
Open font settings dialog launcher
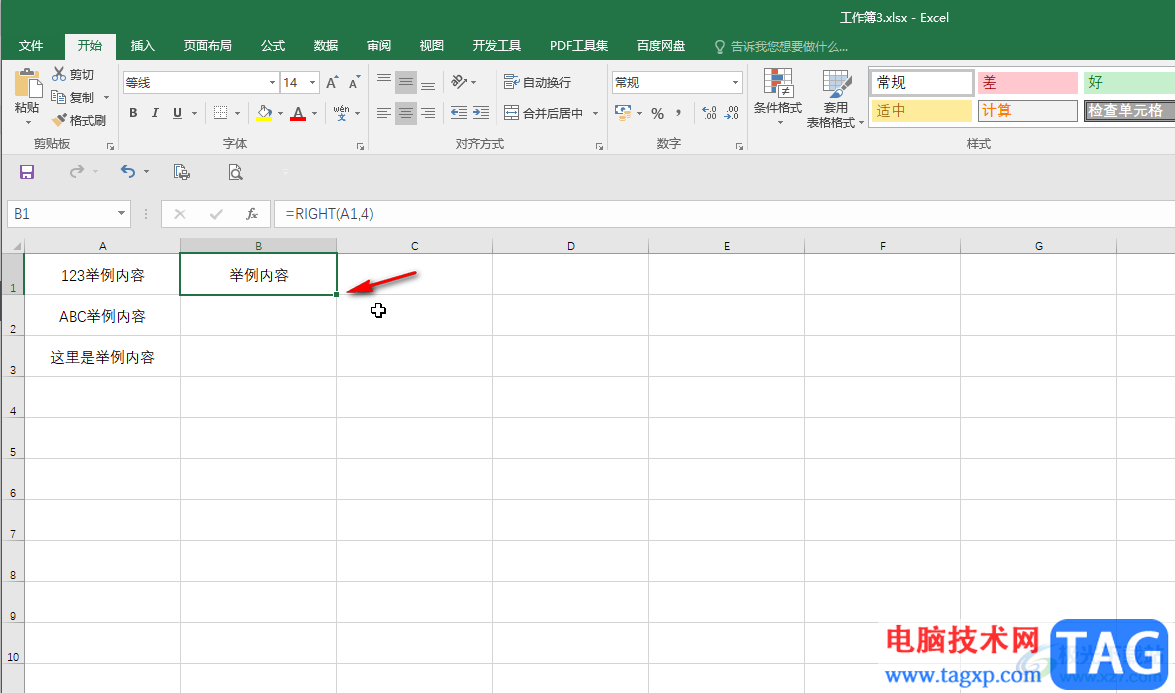[x=360, y=147]
